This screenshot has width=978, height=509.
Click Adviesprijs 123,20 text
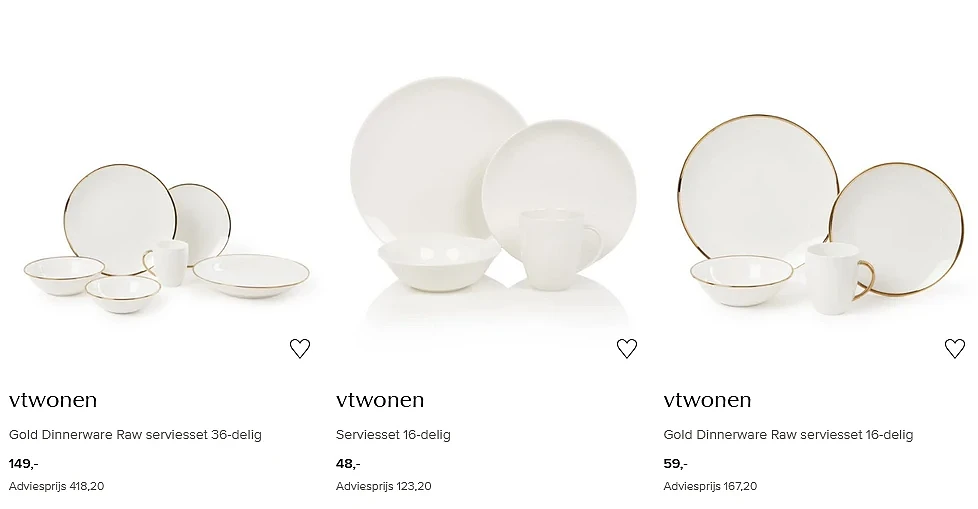[x=384, y=486]
